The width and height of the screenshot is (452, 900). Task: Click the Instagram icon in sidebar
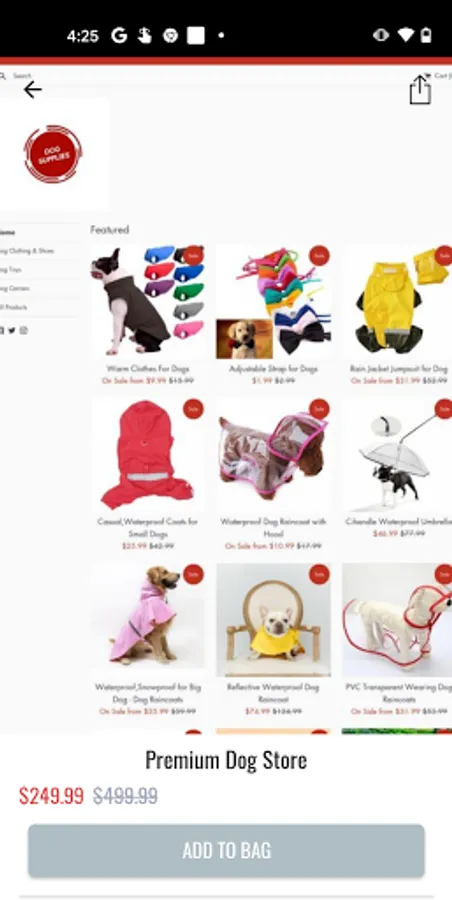pyautogui.click(x=24, y=330)
